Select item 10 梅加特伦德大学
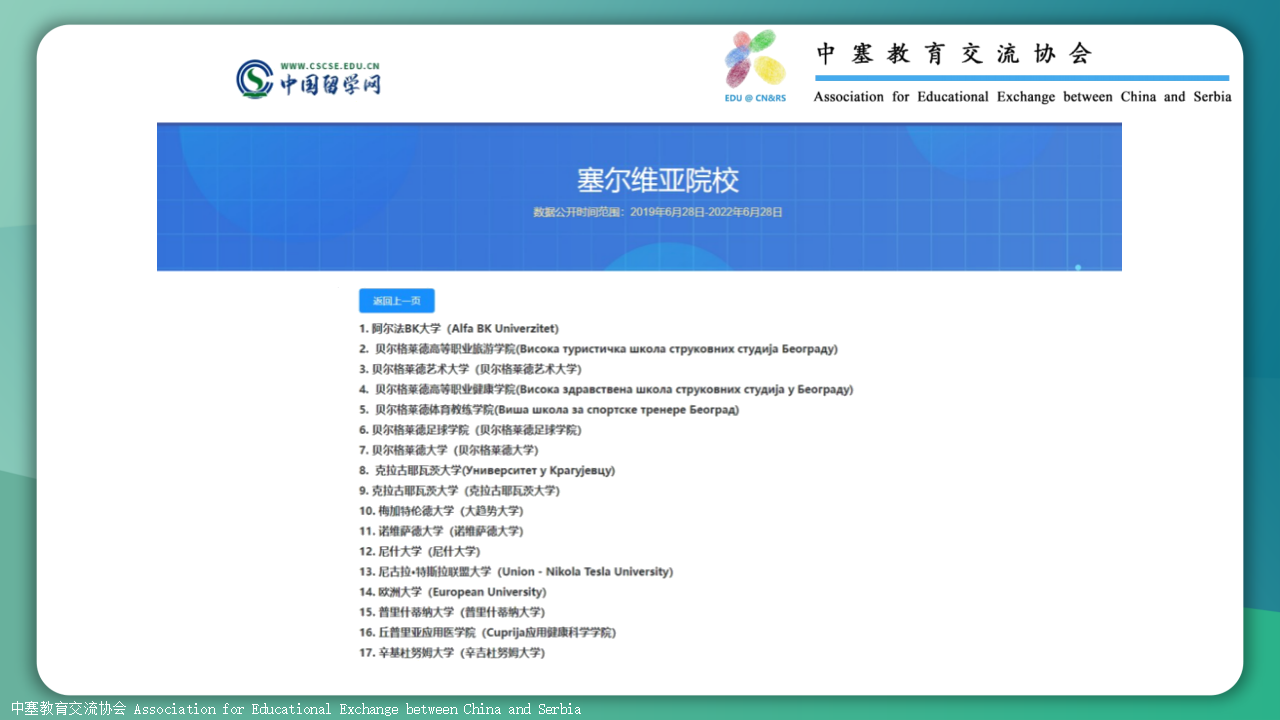 (x=441, y=511)
